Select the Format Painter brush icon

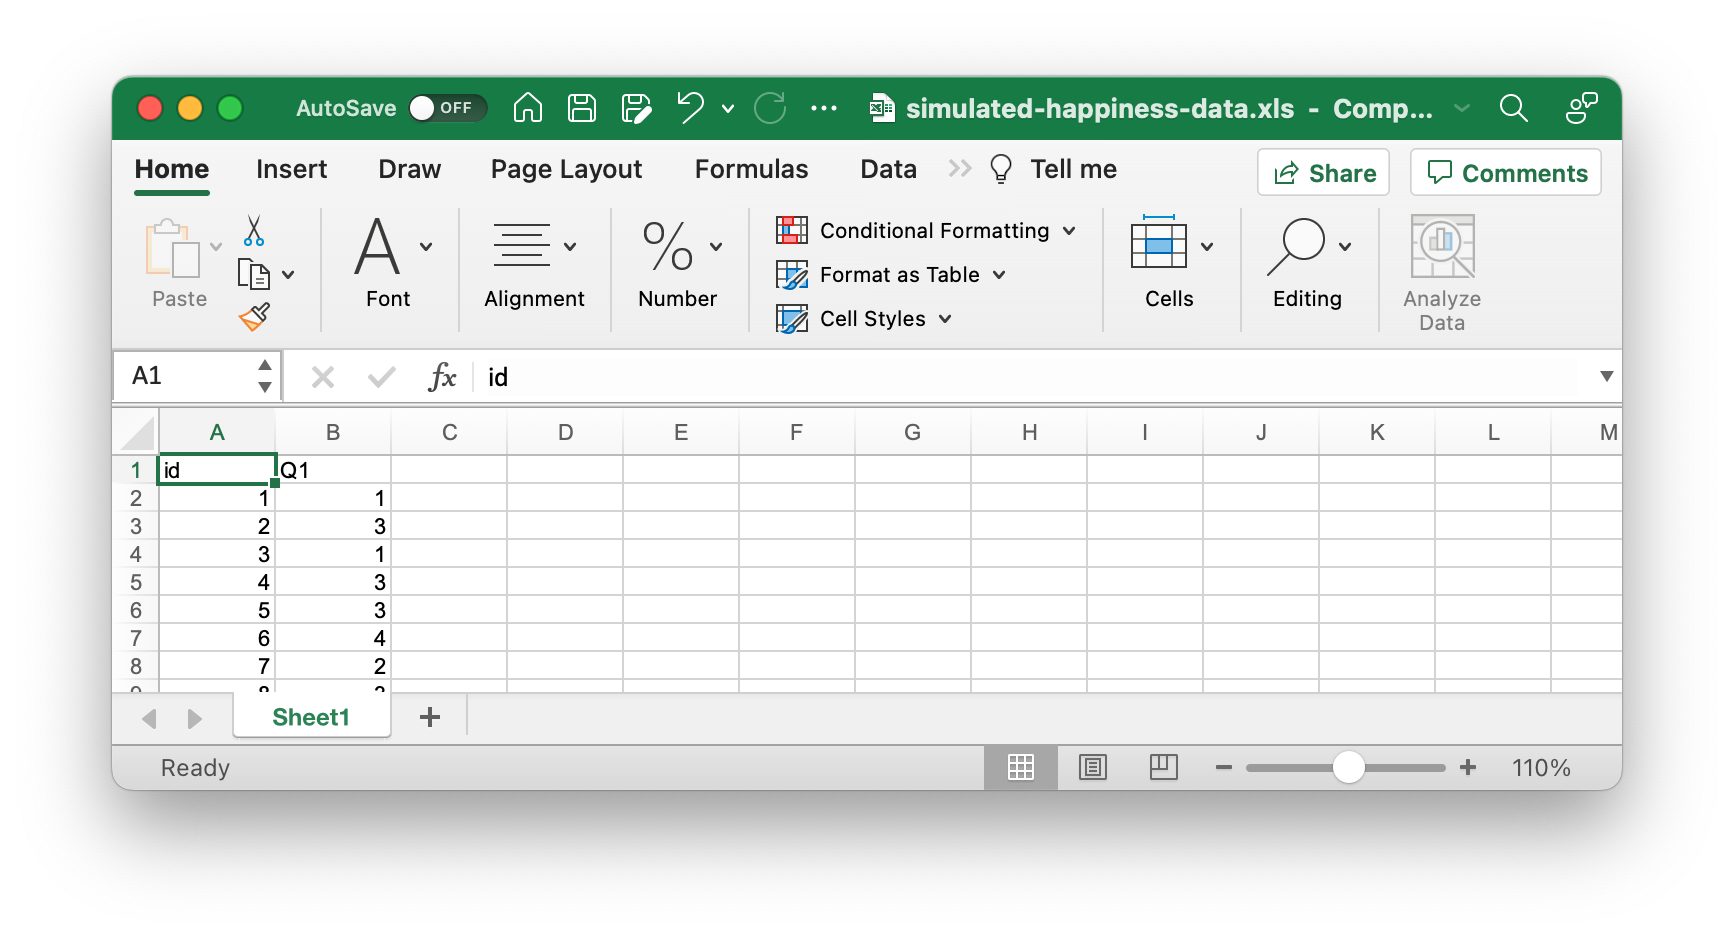coord(254,317)
